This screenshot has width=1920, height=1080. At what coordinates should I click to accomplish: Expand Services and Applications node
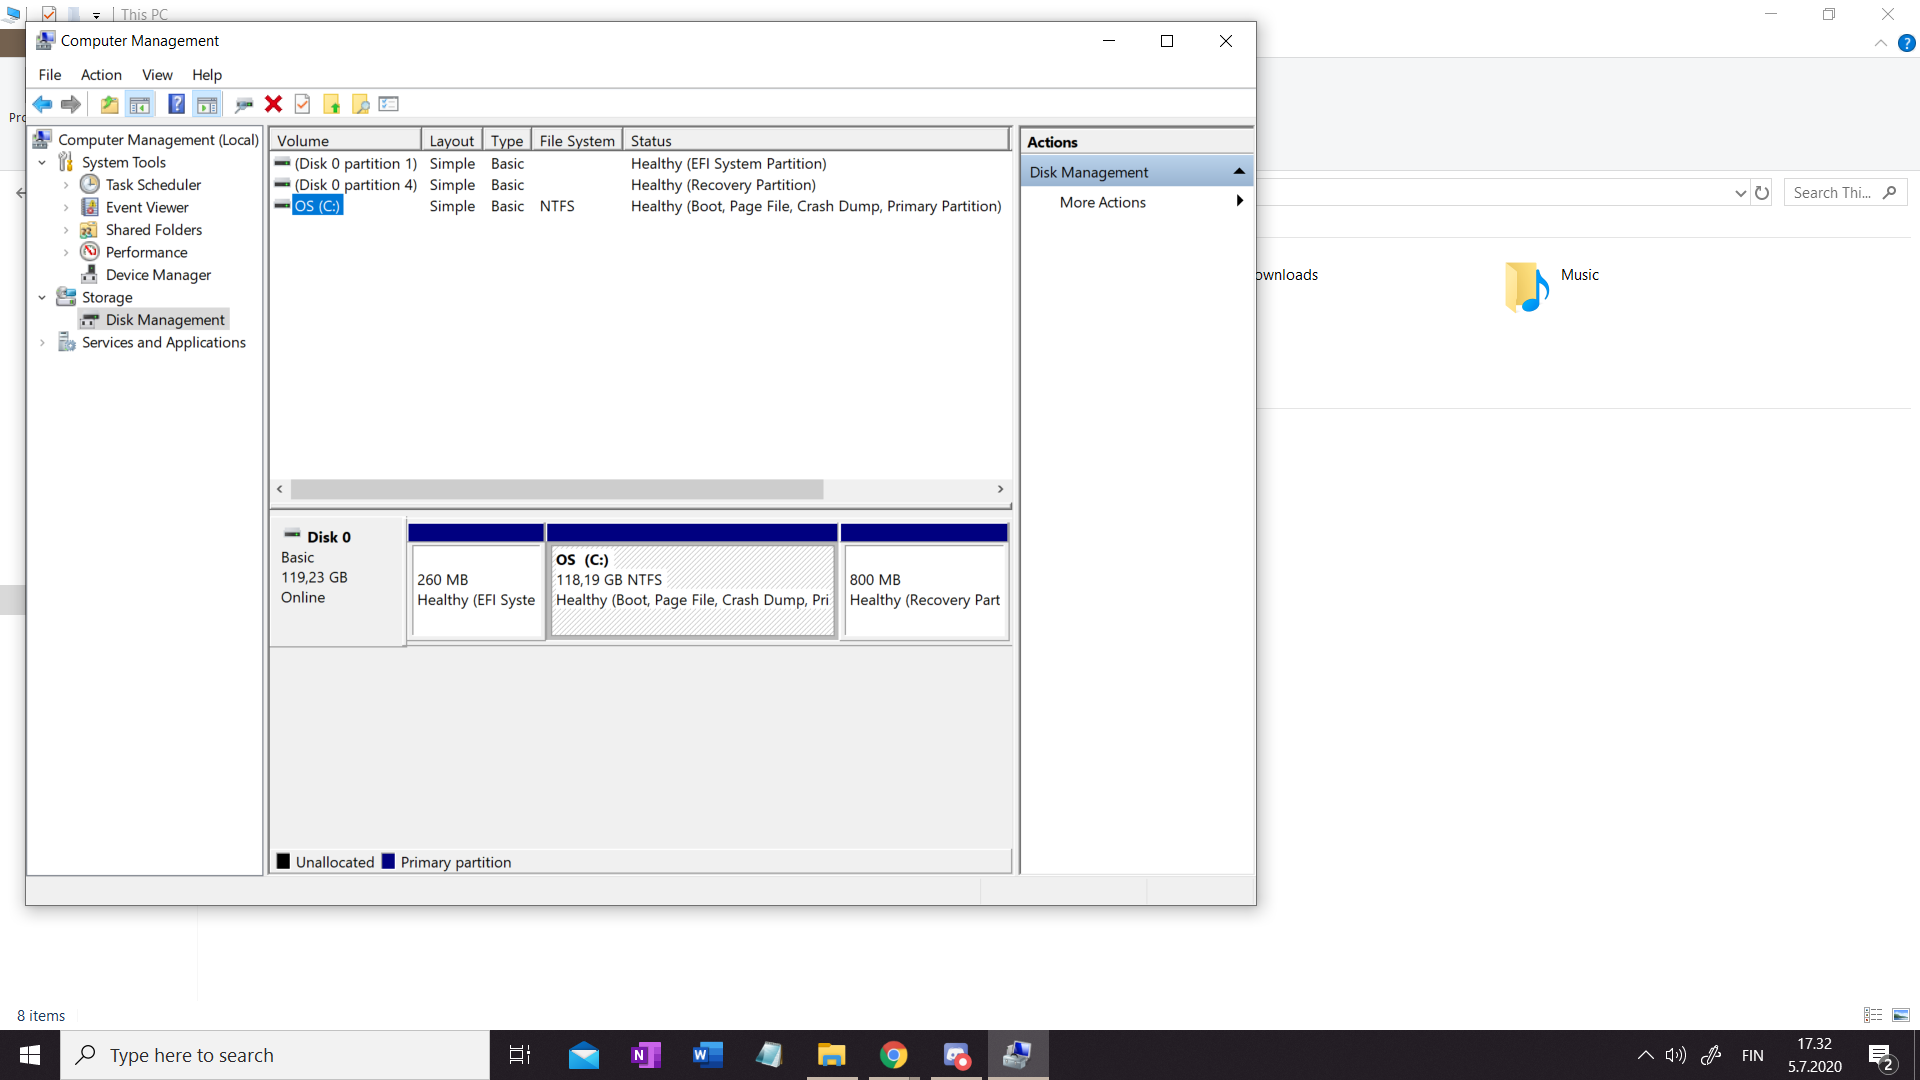[42, 343]
